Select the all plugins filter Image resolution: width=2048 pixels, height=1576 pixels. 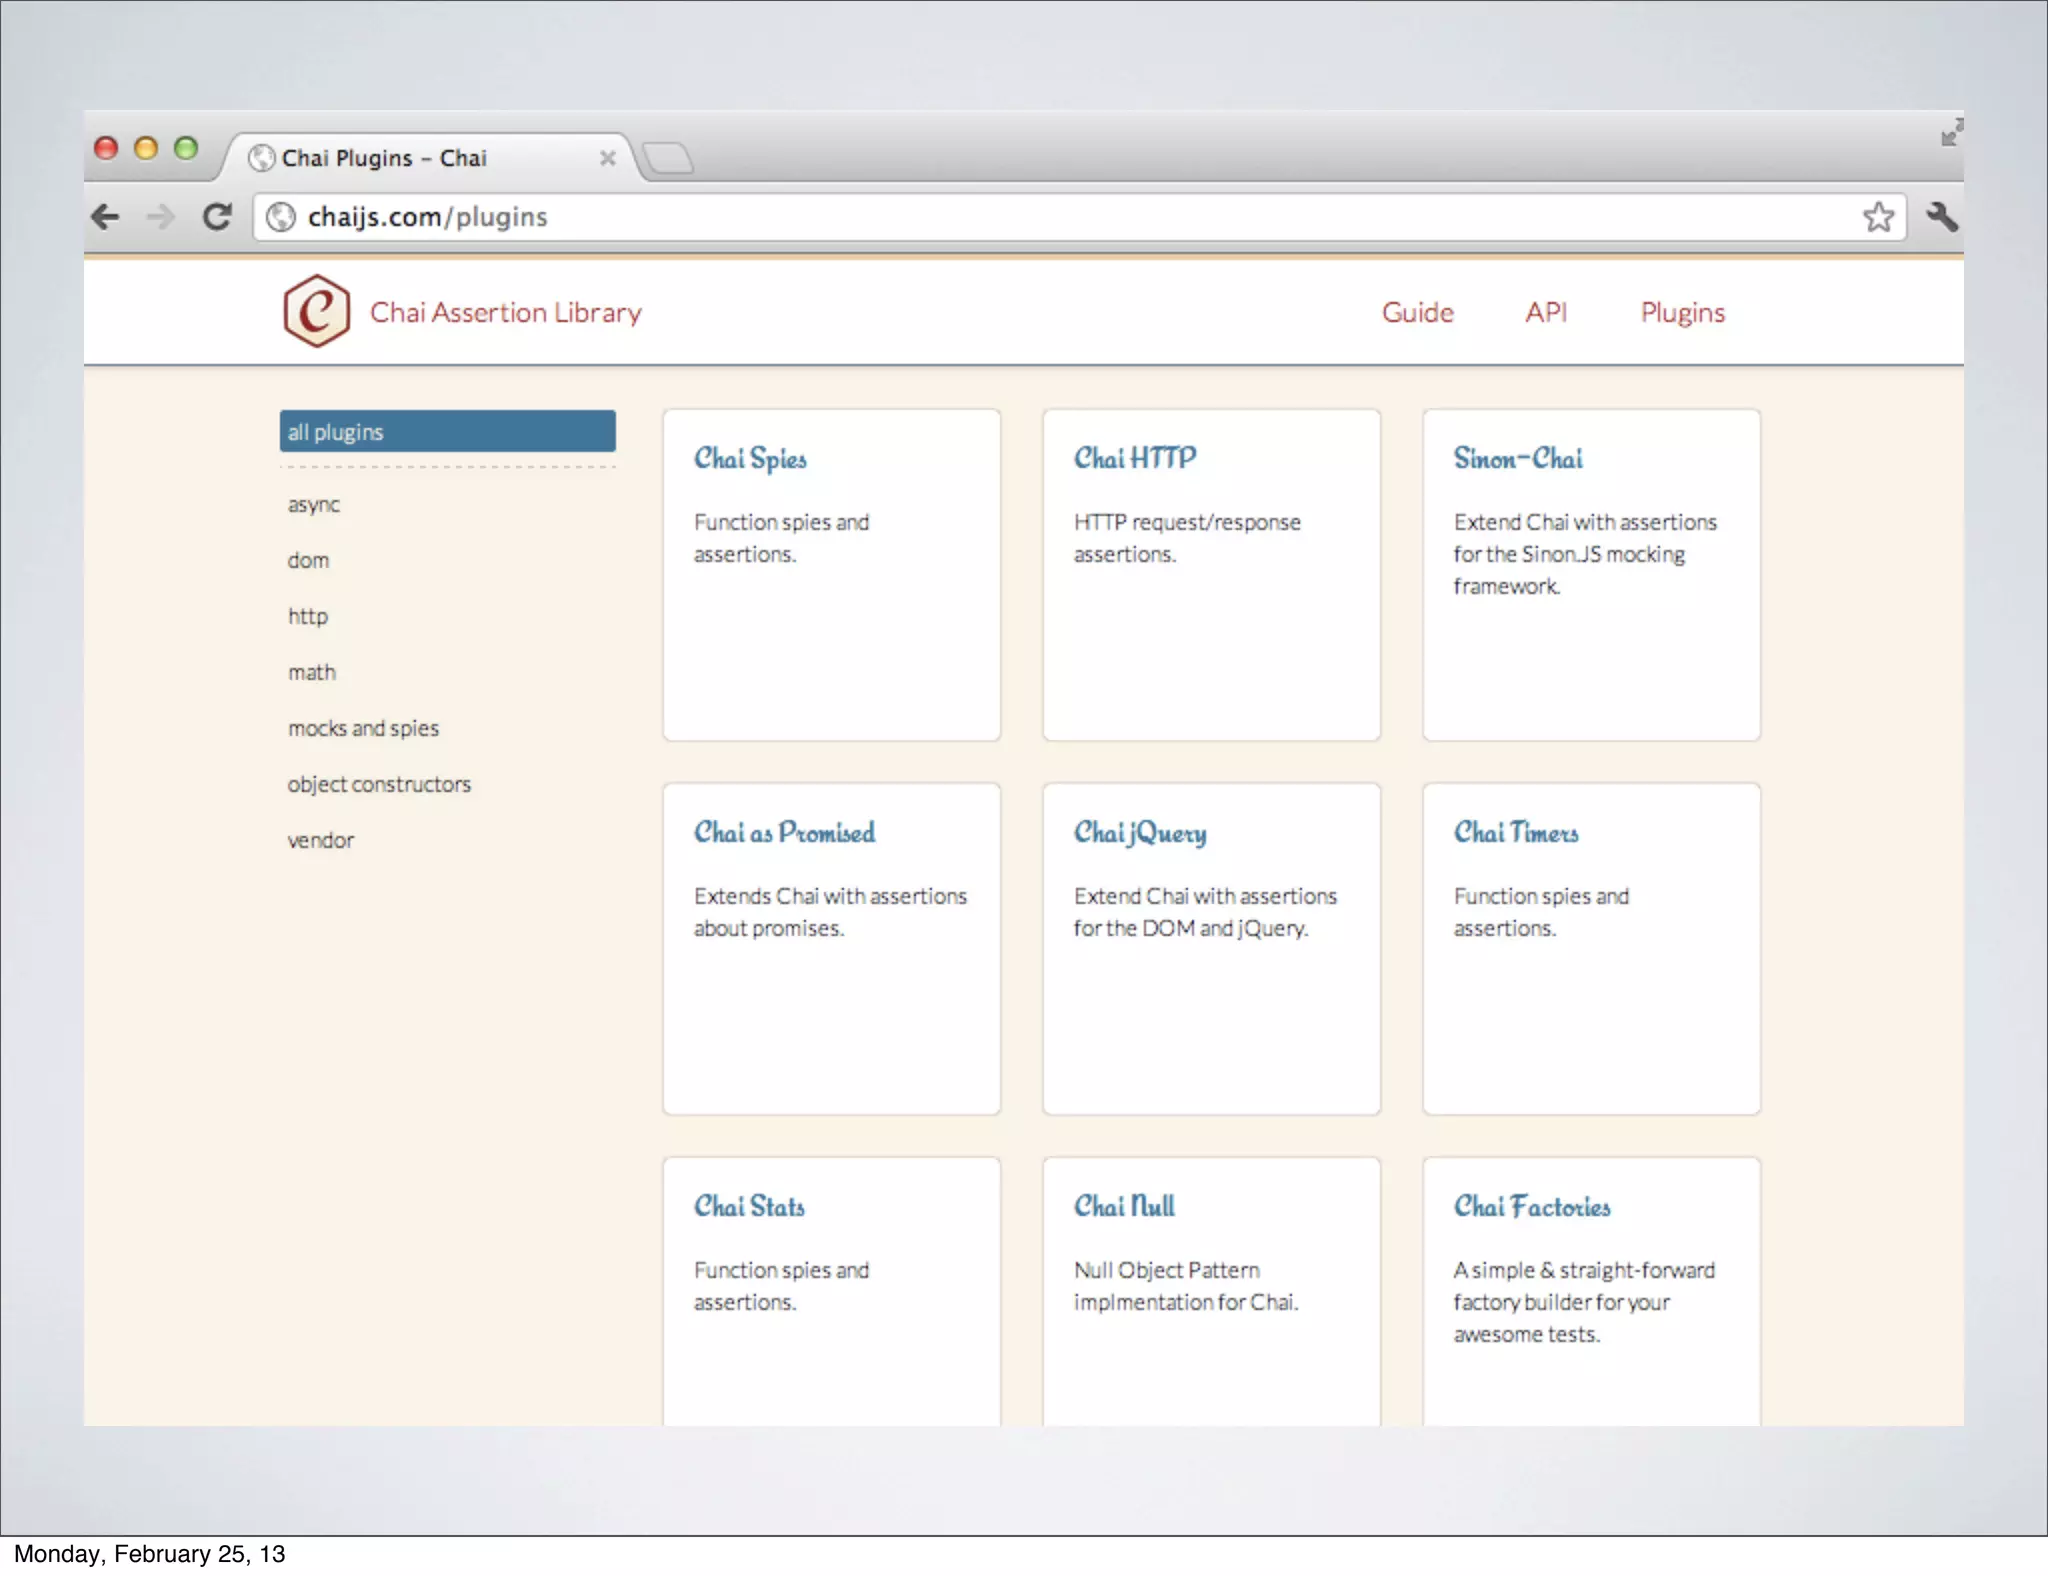[447, 431]
